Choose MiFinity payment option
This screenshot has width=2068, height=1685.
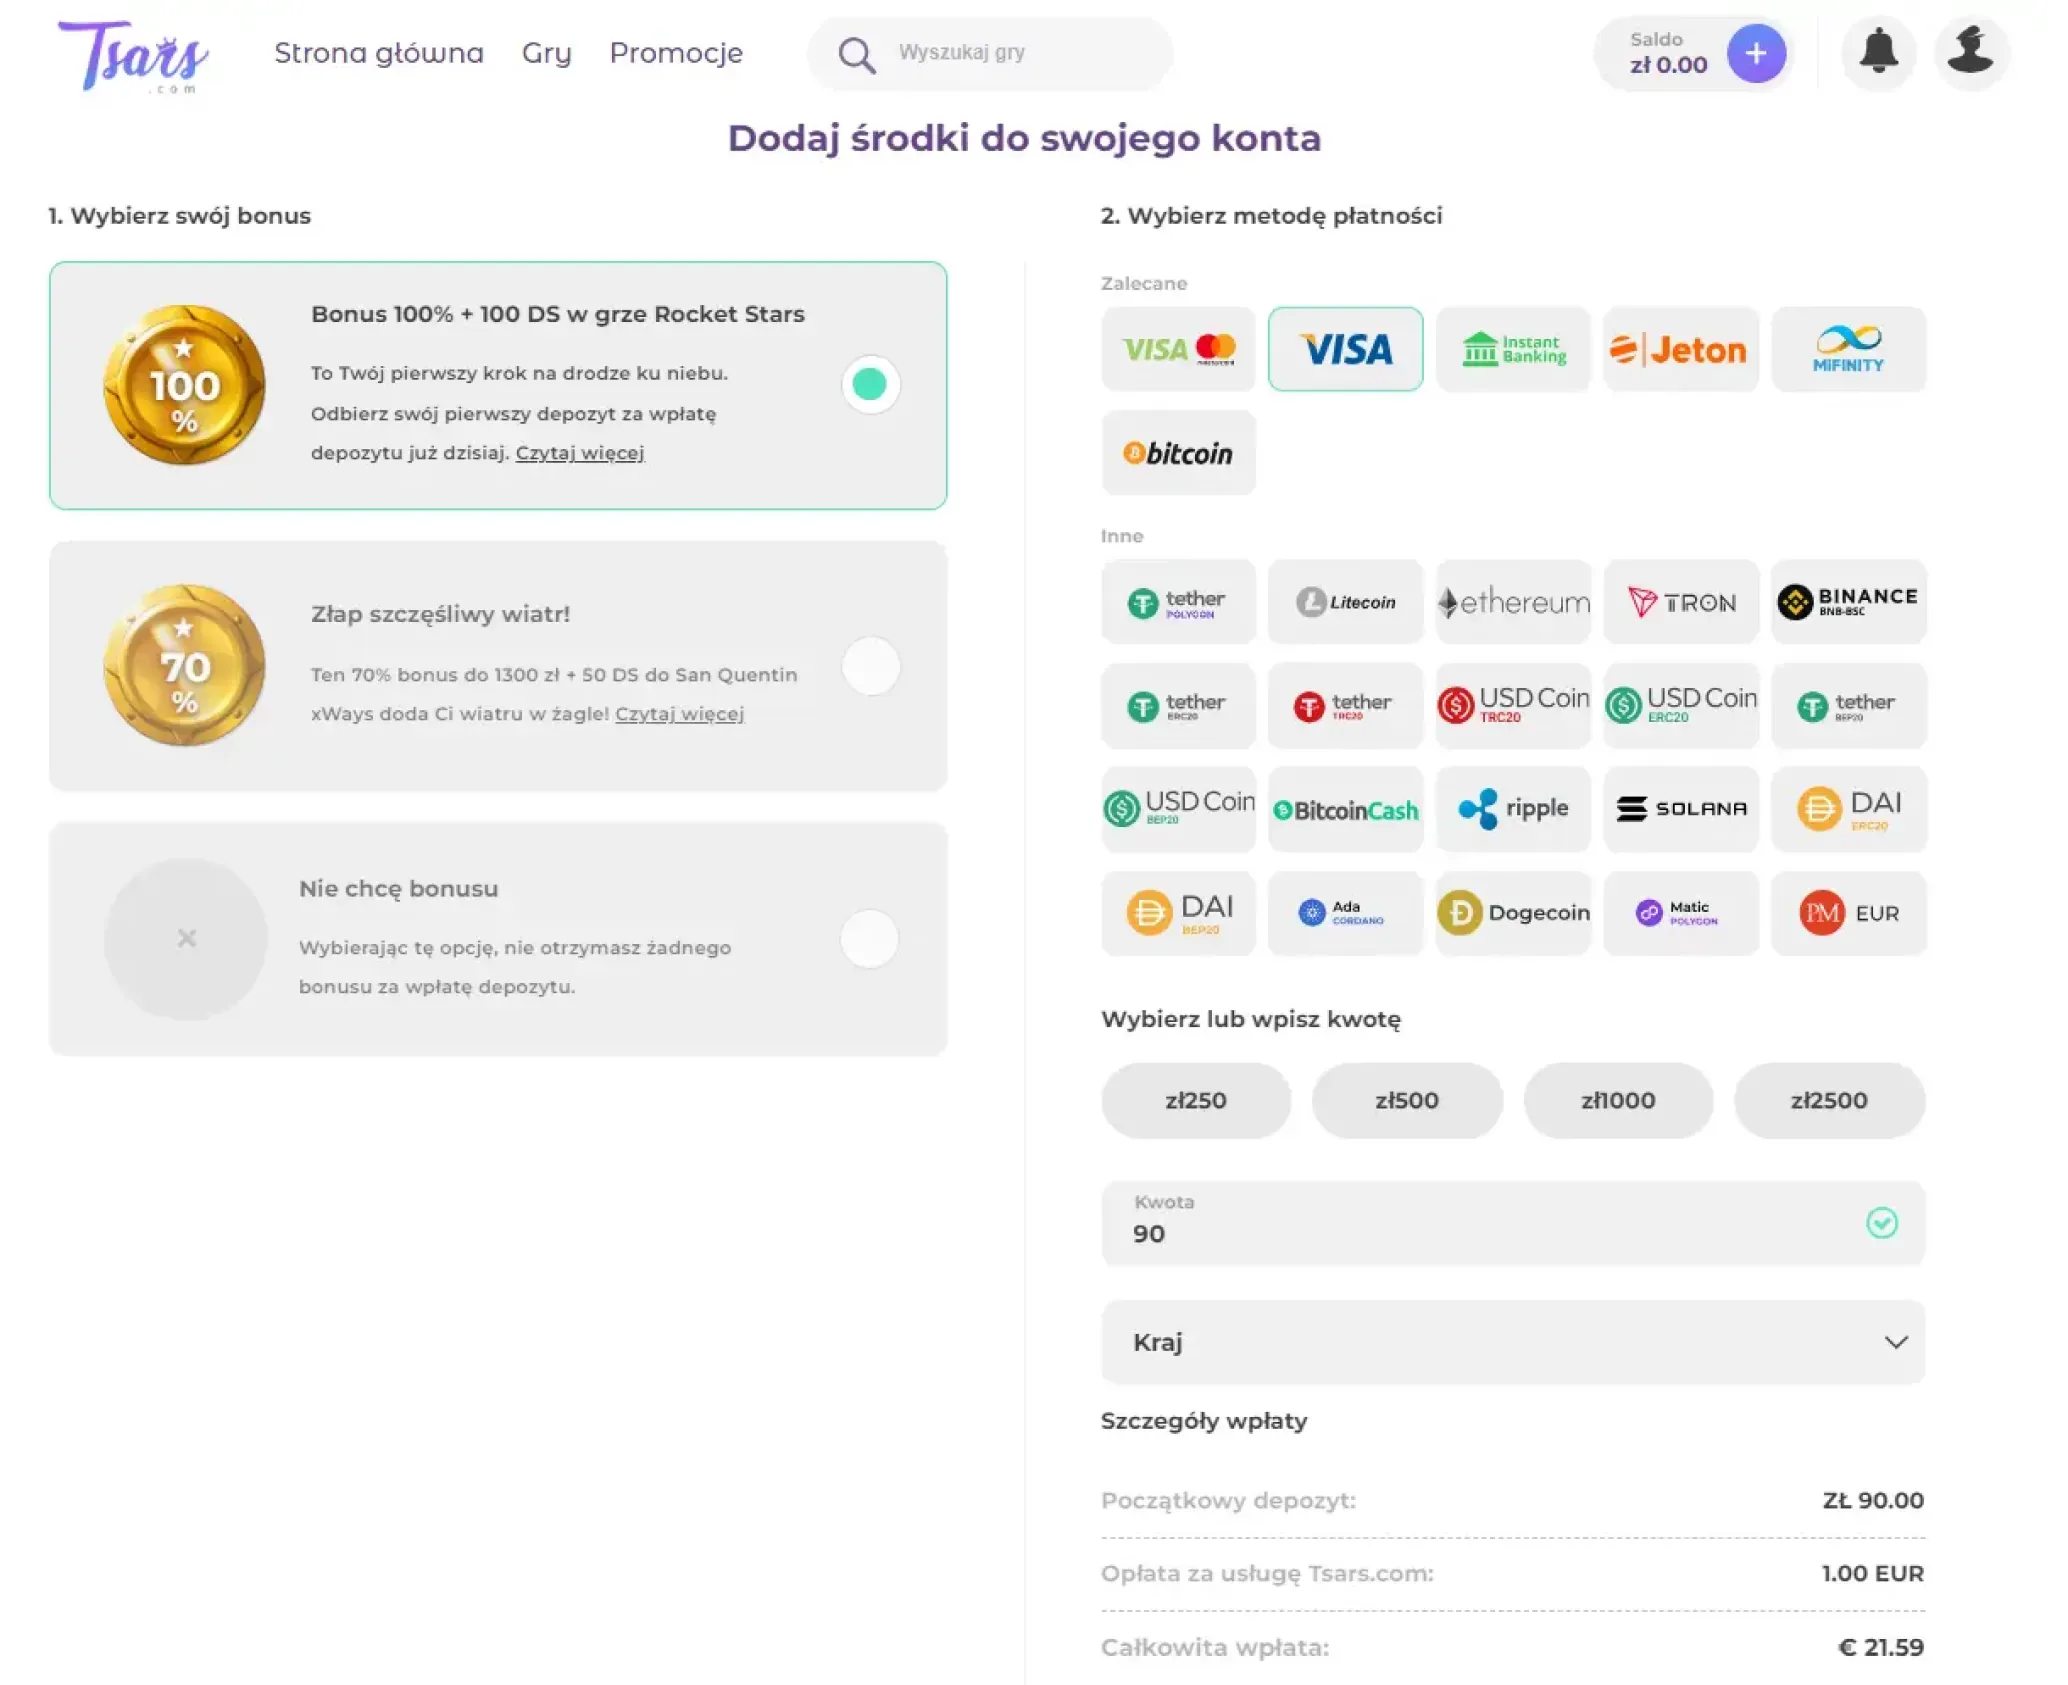(x=1848, y=349)
